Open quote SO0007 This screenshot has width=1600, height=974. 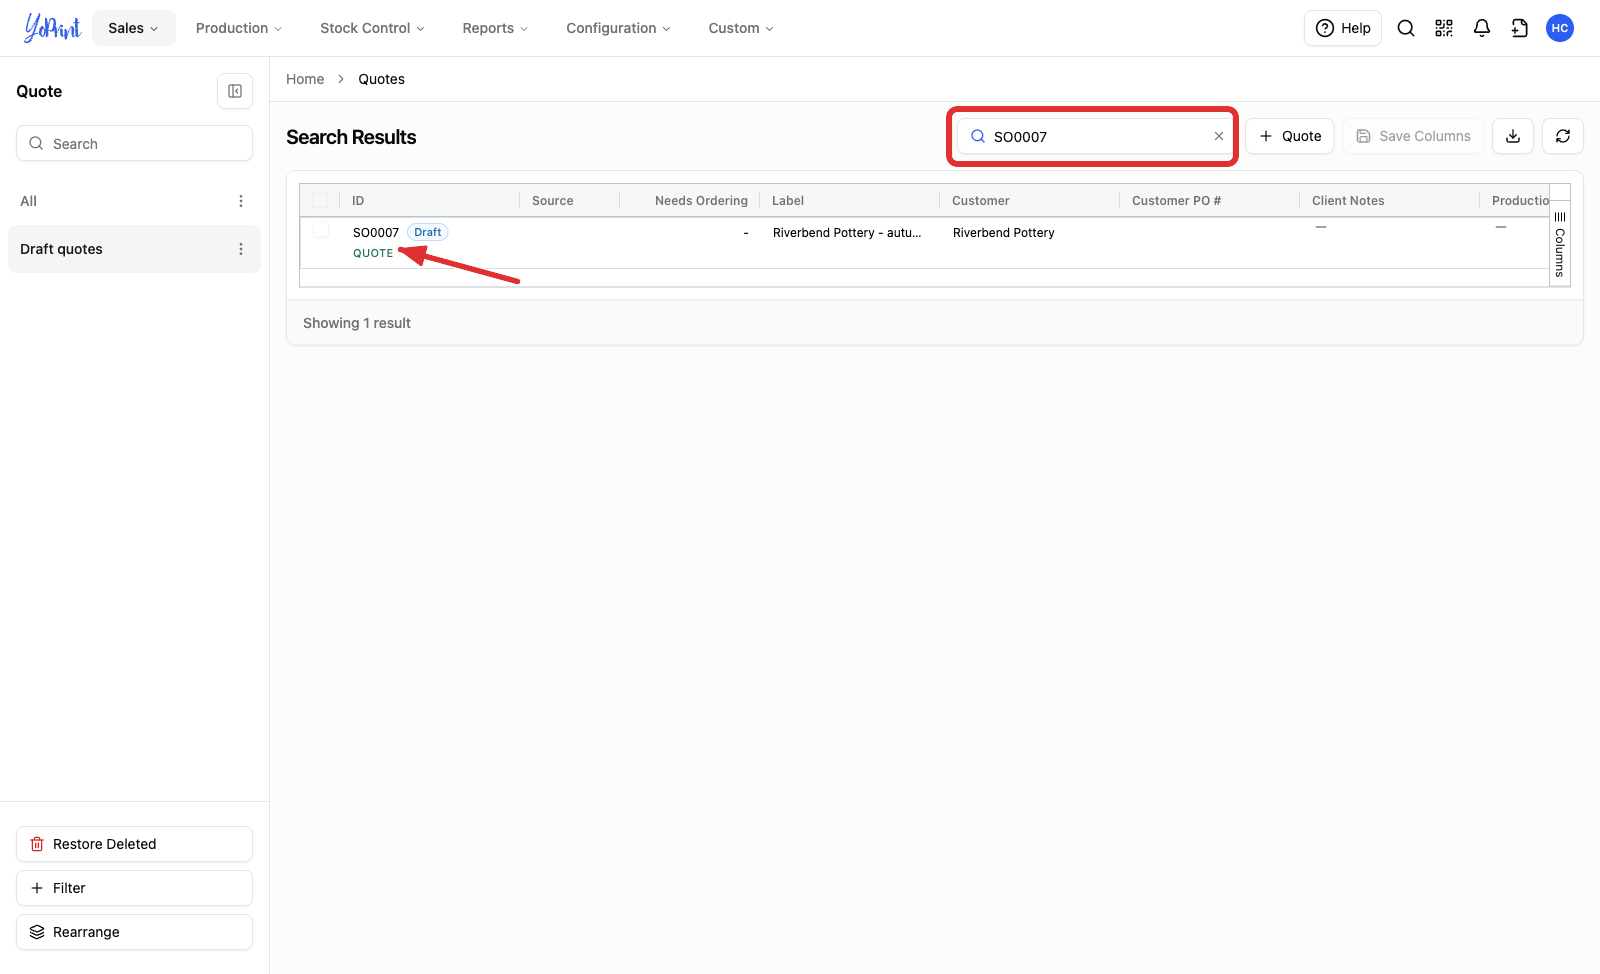point(376,232)
